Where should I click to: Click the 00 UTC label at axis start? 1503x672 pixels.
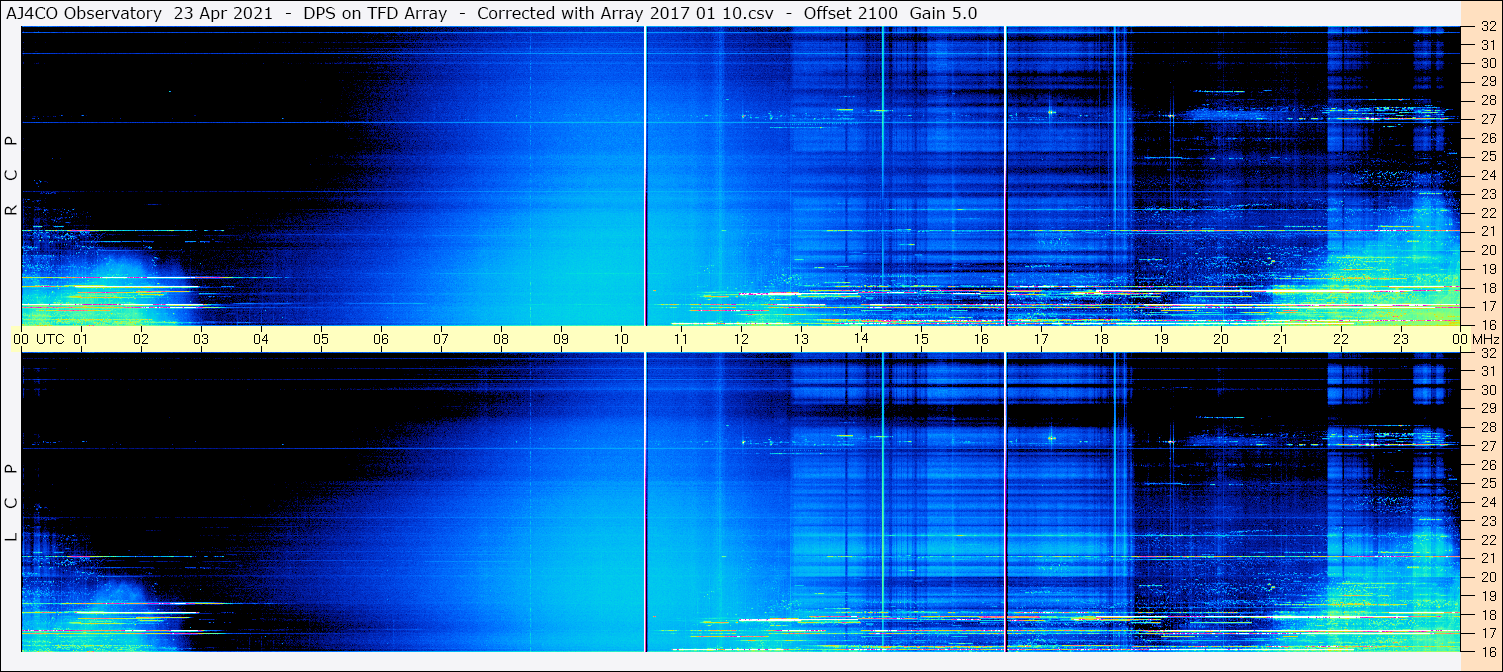41,339
